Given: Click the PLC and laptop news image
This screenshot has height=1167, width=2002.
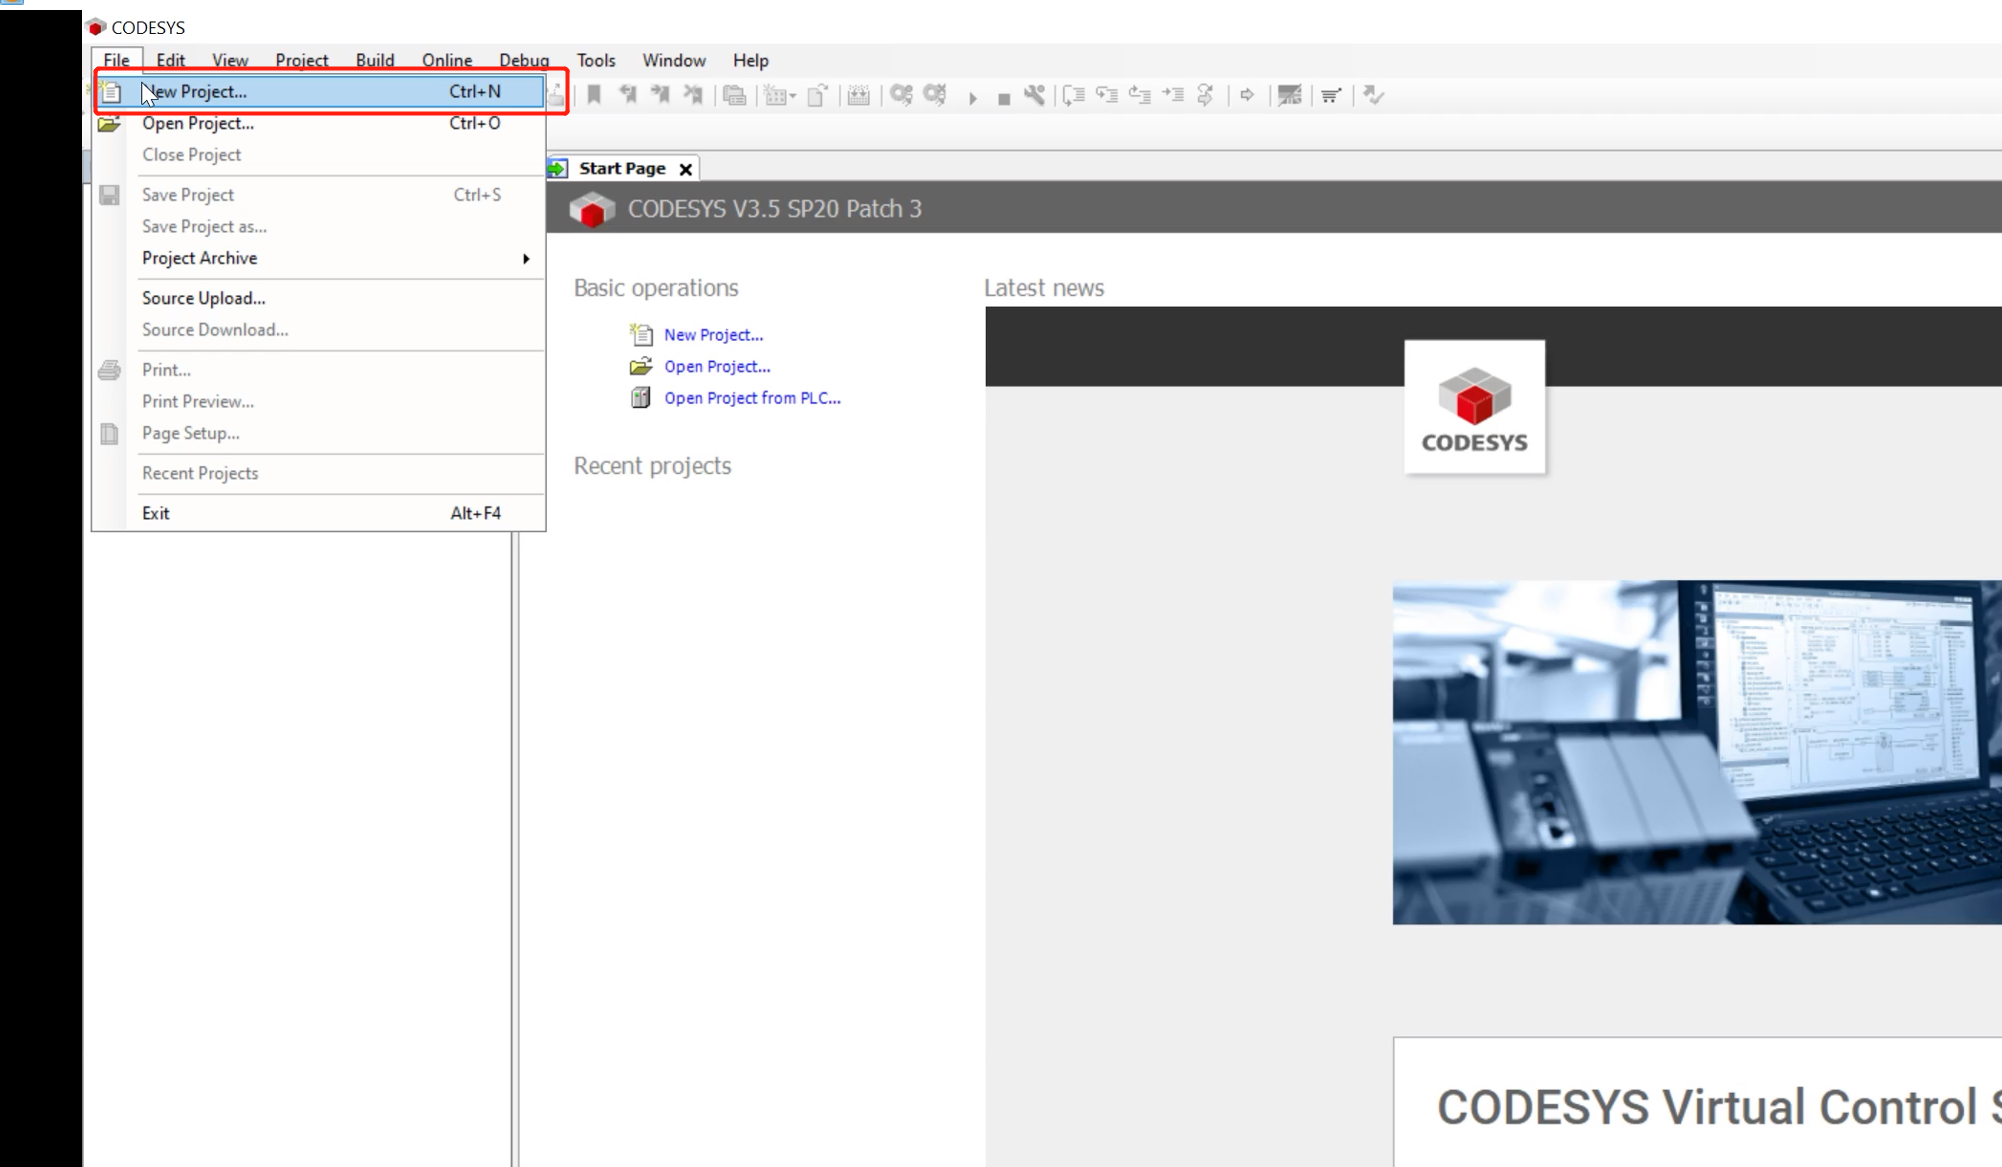Looking at the screenshot, I should pyautogui.click(x=1697, y=752).
